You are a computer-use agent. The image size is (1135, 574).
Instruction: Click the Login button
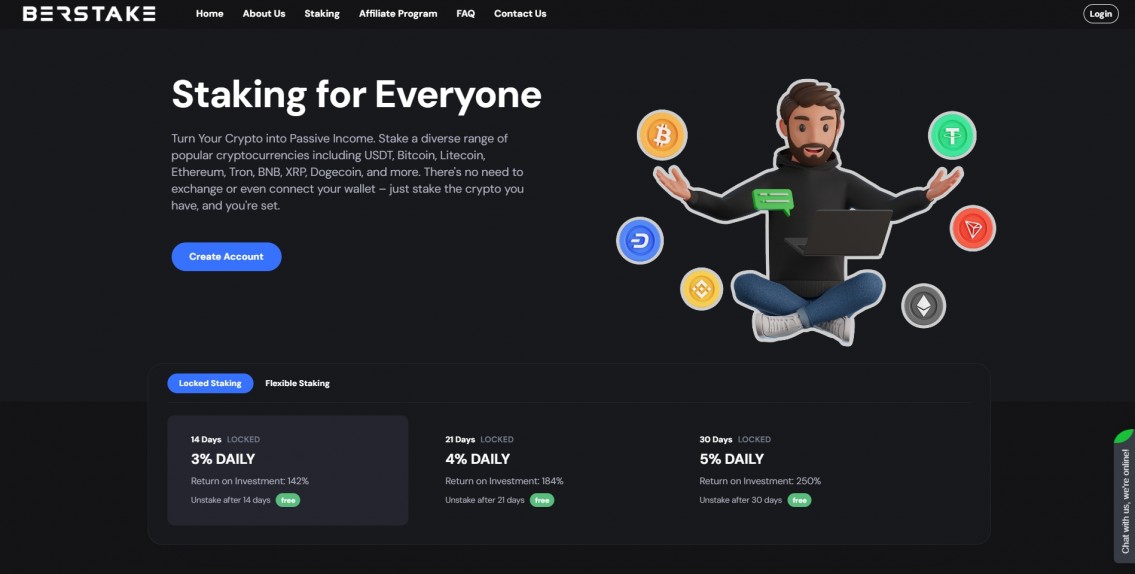(1100, 14)
